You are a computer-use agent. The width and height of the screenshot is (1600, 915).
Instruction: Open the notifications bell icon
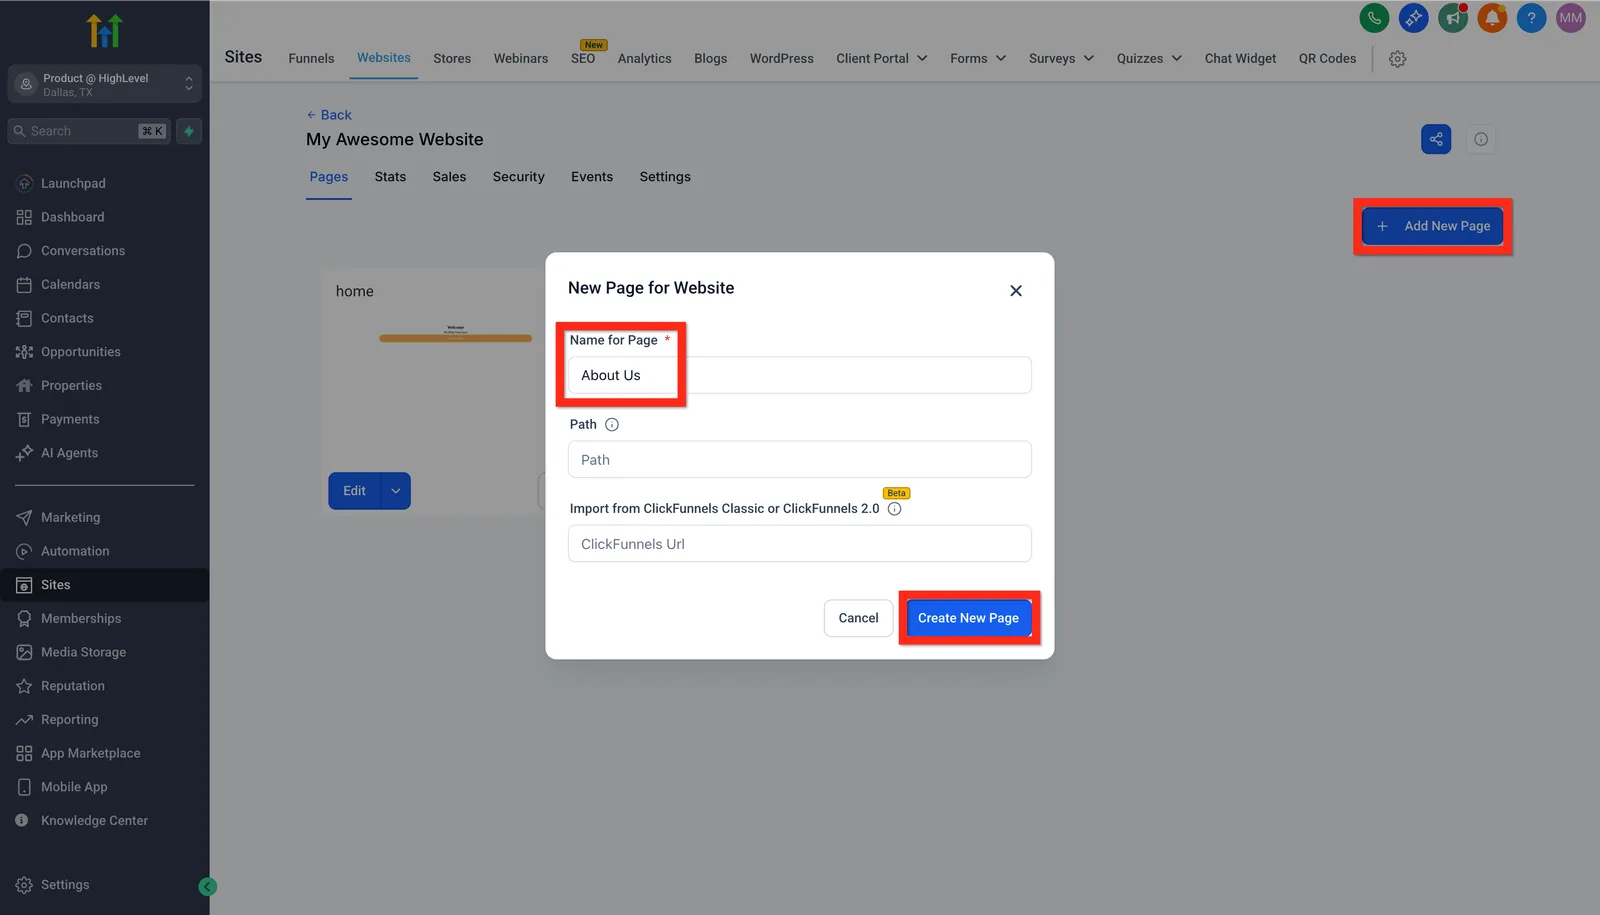[x=1492, y=18]
